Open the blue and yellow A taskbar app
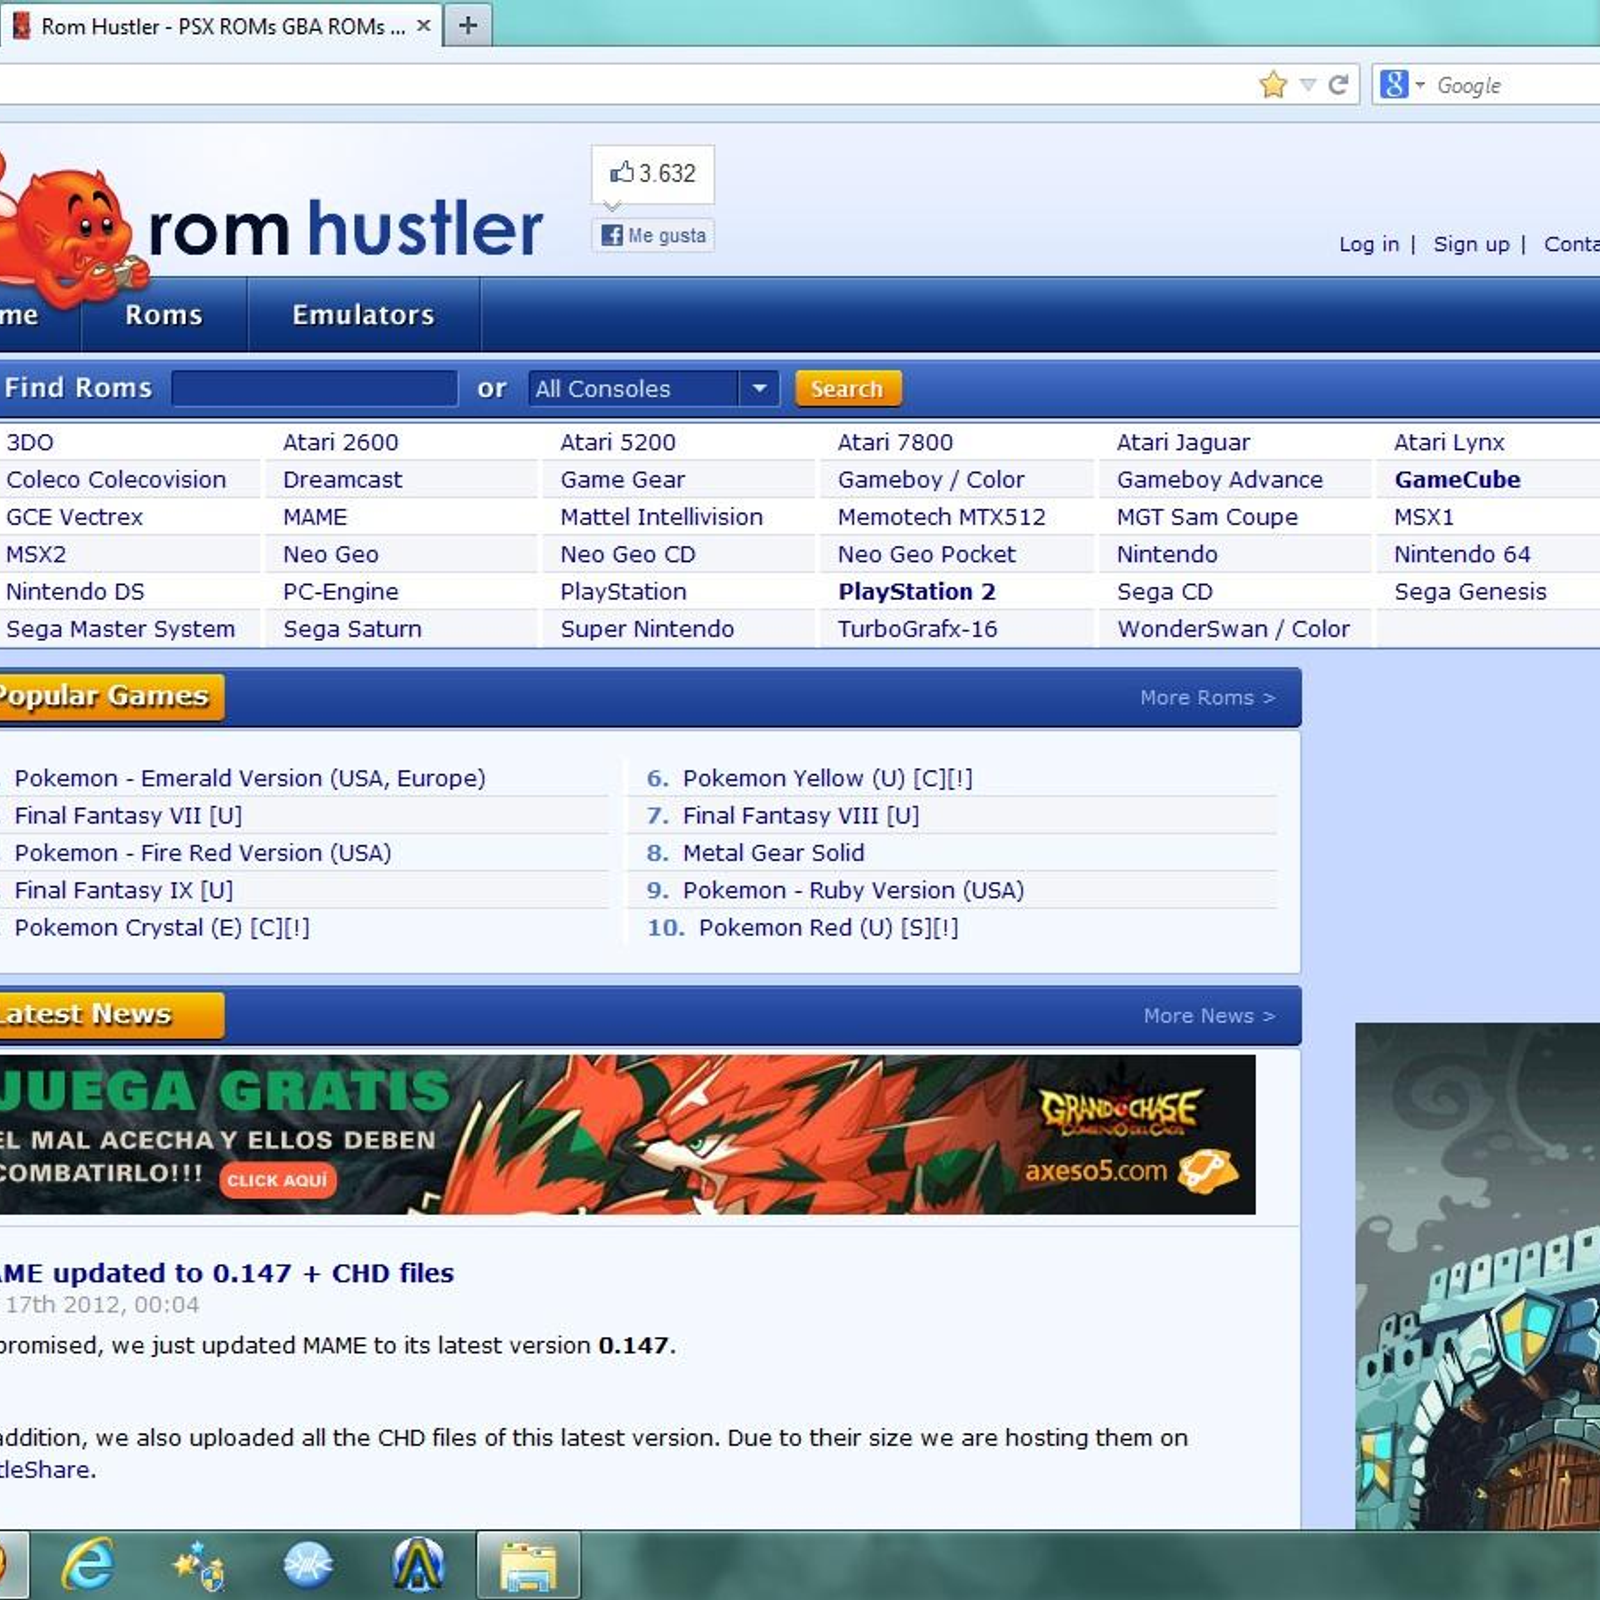 (418, 1565)
